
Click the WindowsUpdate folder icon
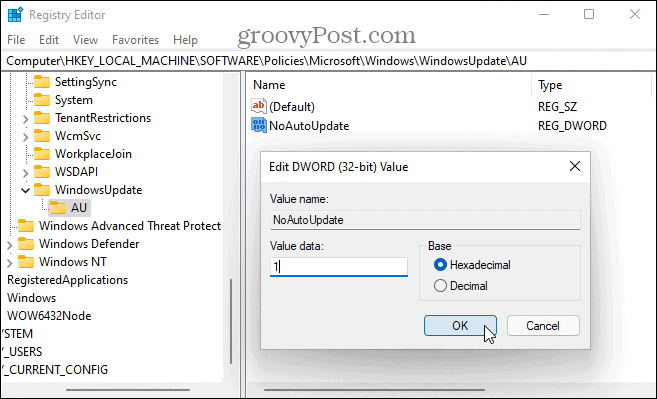42,190
